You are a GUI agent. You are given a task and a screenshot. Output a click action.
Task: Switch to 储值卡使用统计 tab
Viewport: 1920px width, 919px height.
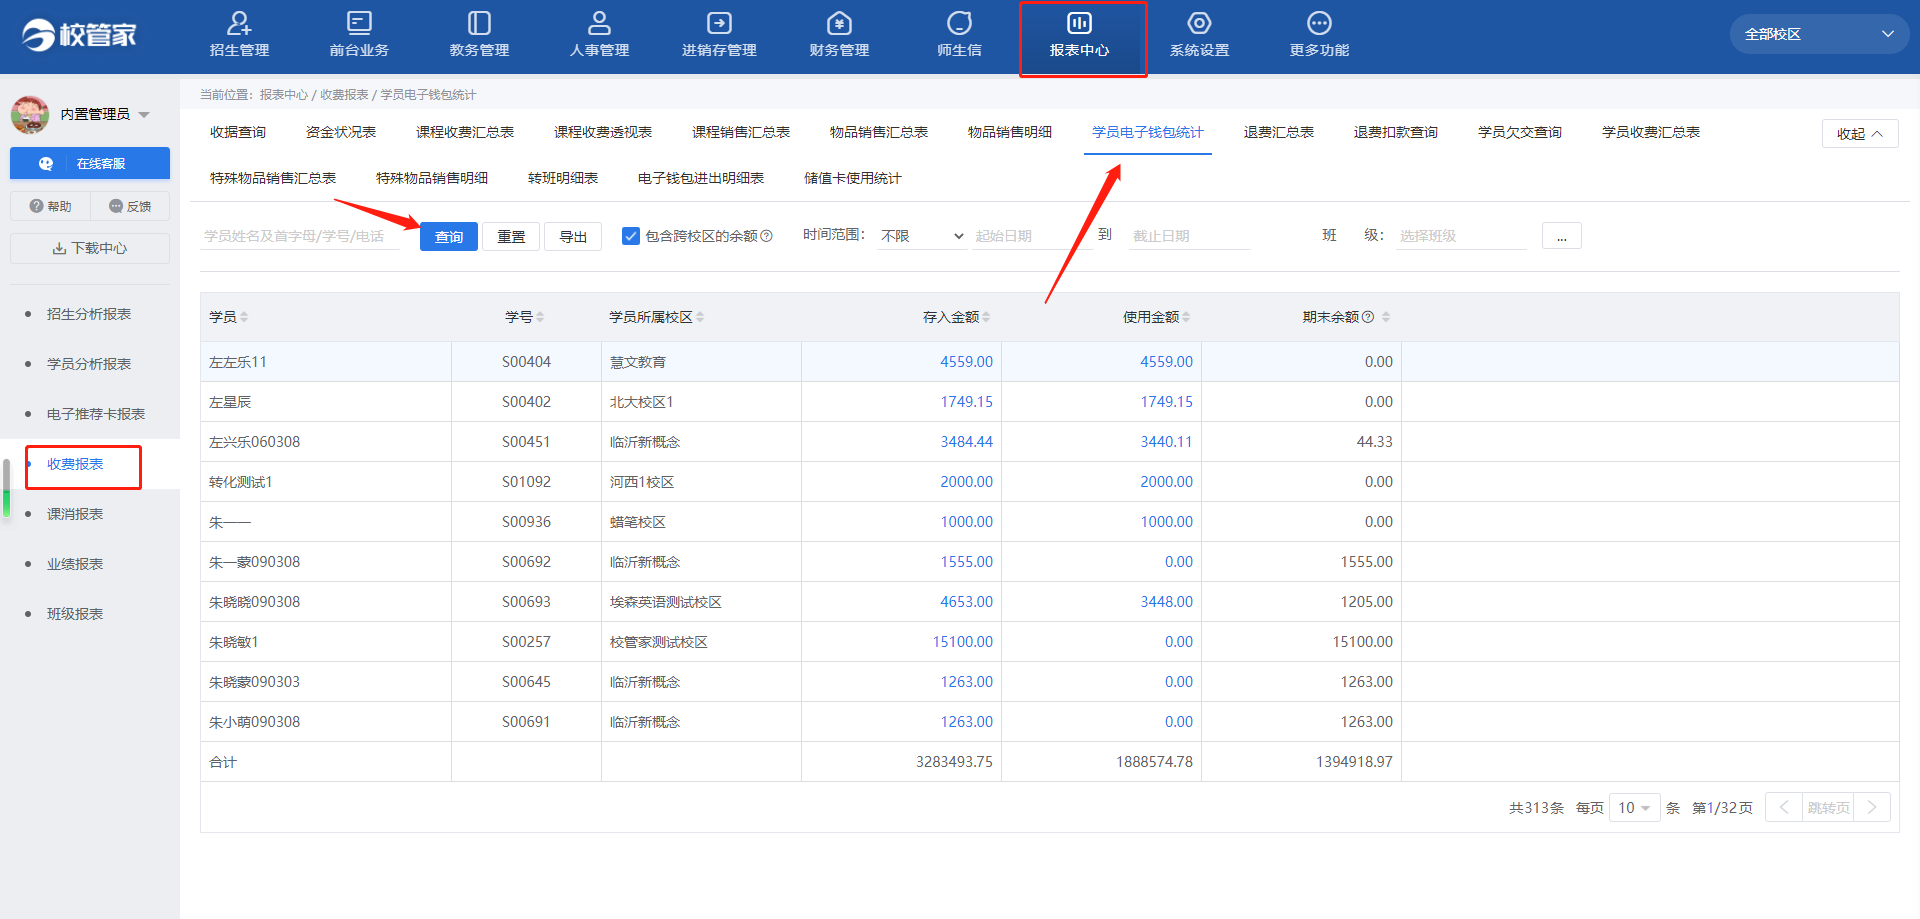tap(853, 178)
